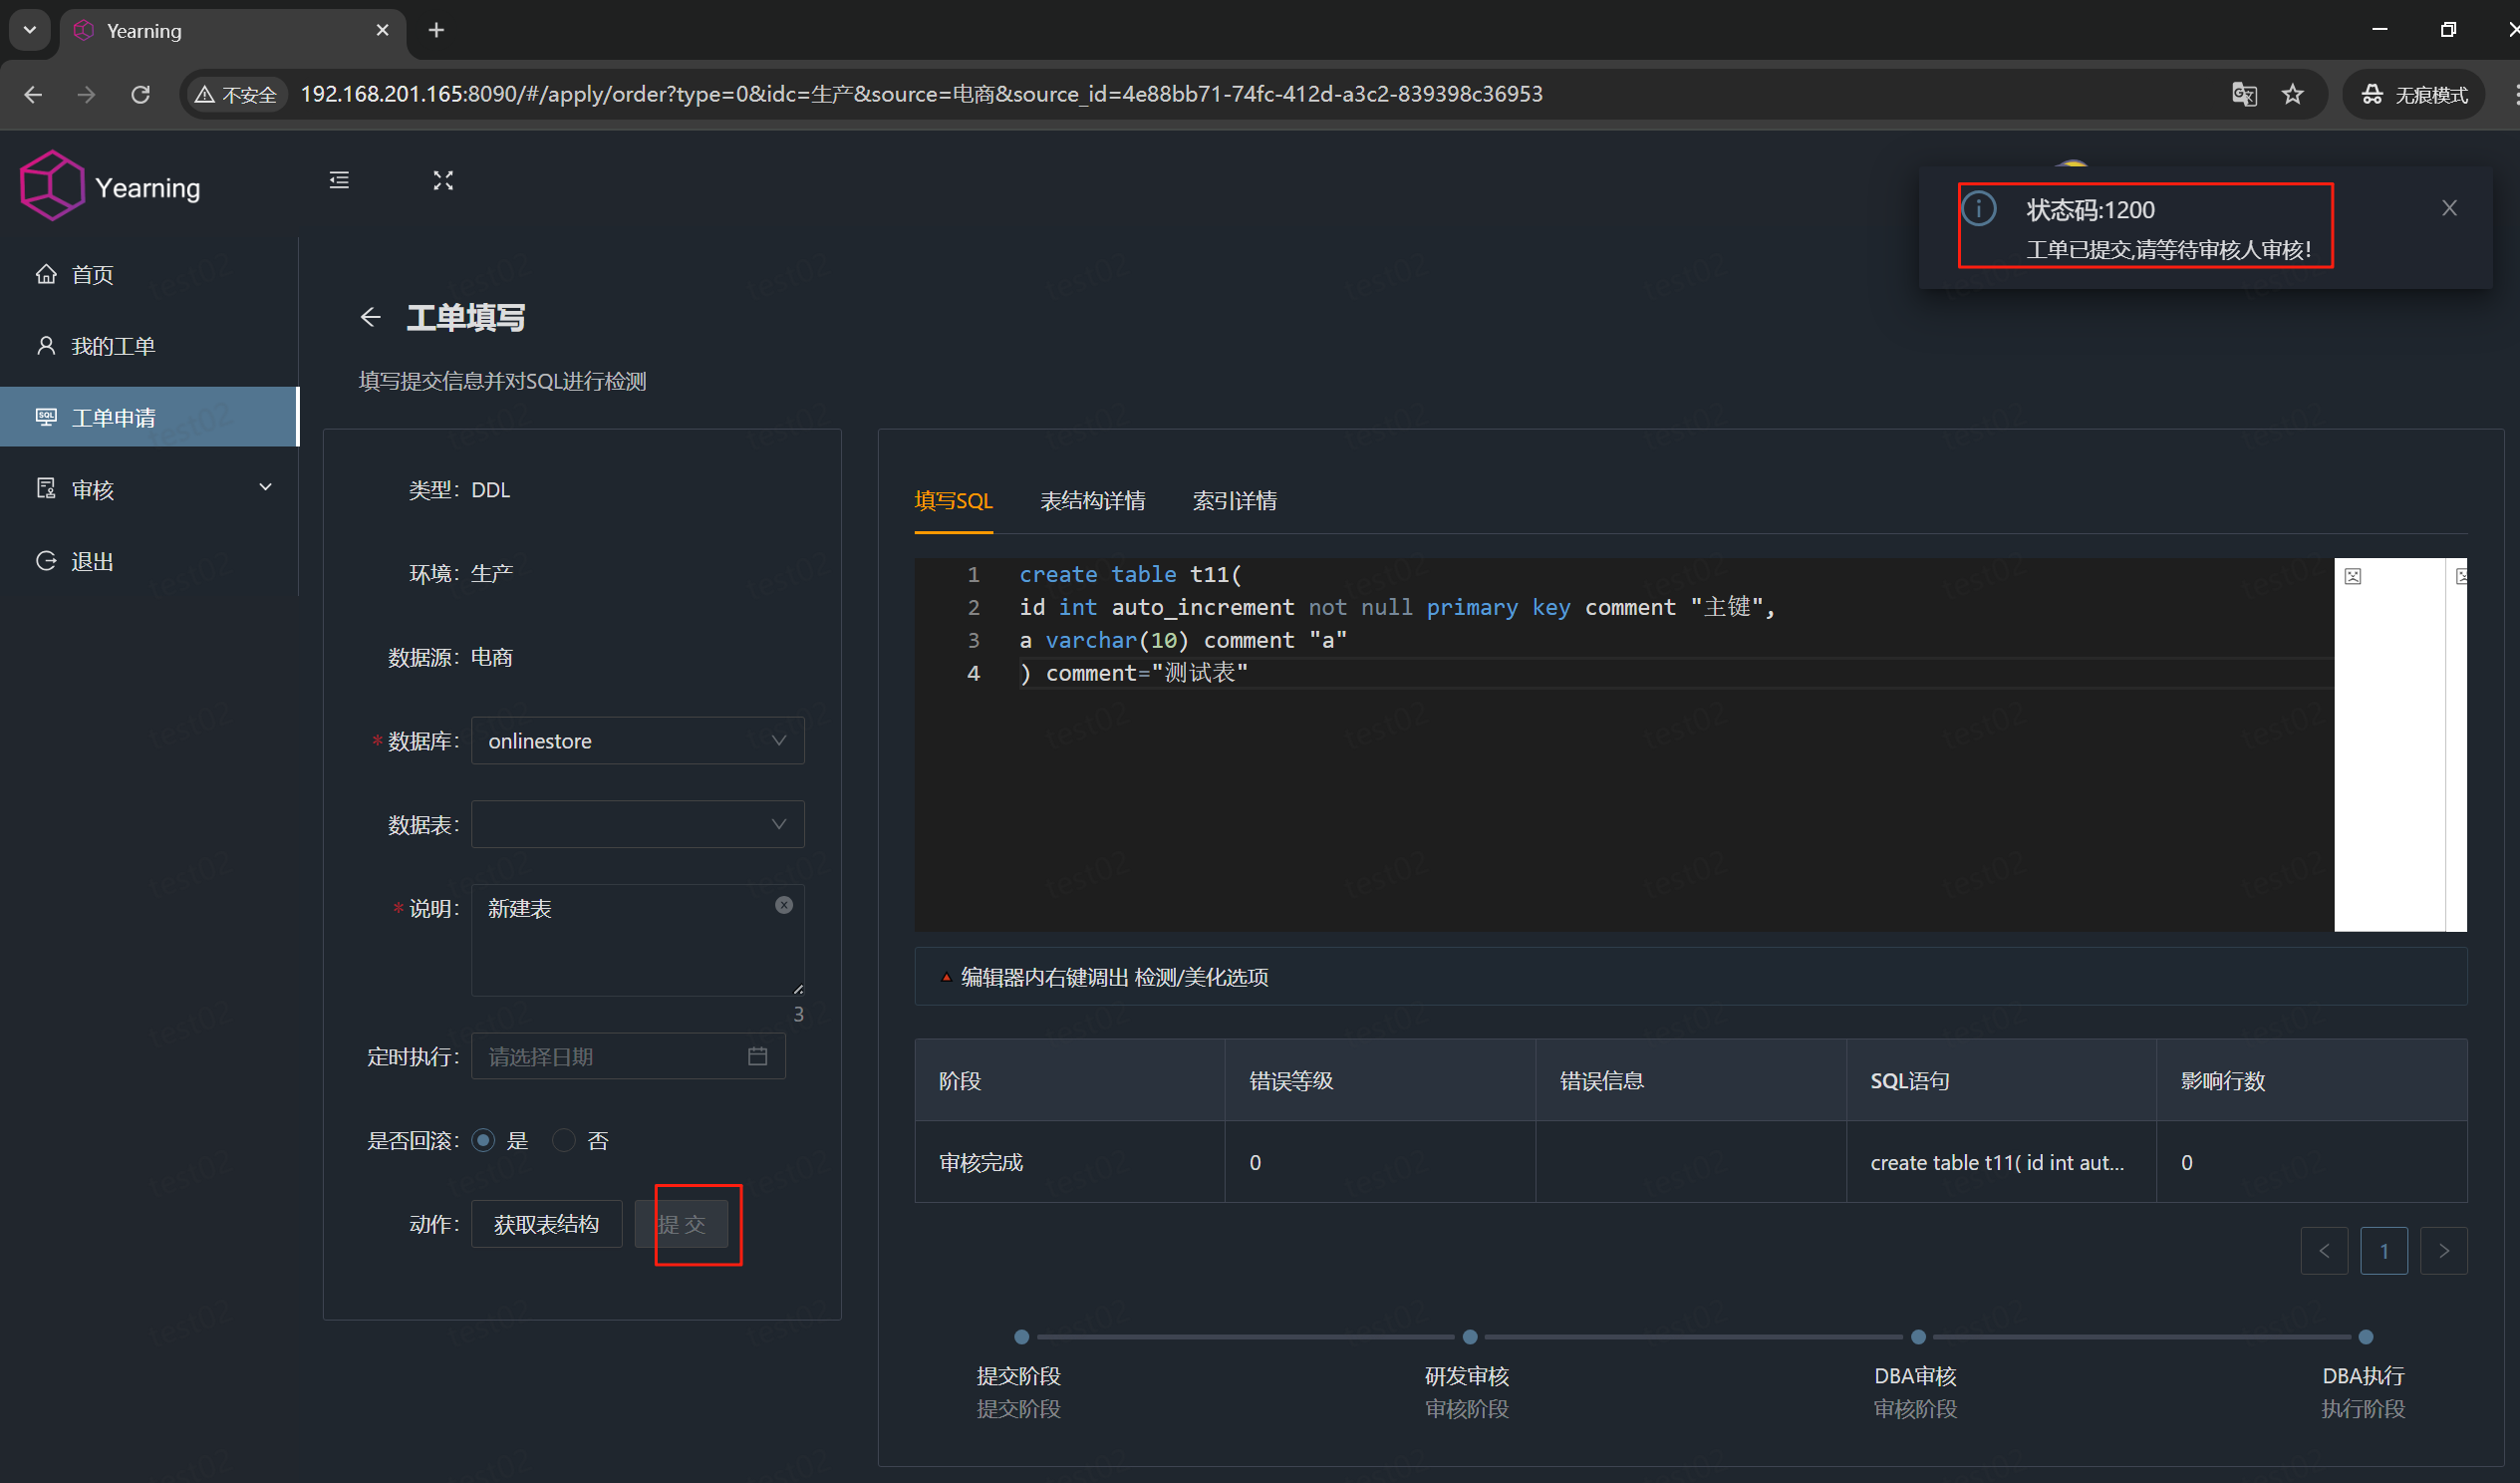Switch to the 索引详情 tab

tap(1234, 500)
